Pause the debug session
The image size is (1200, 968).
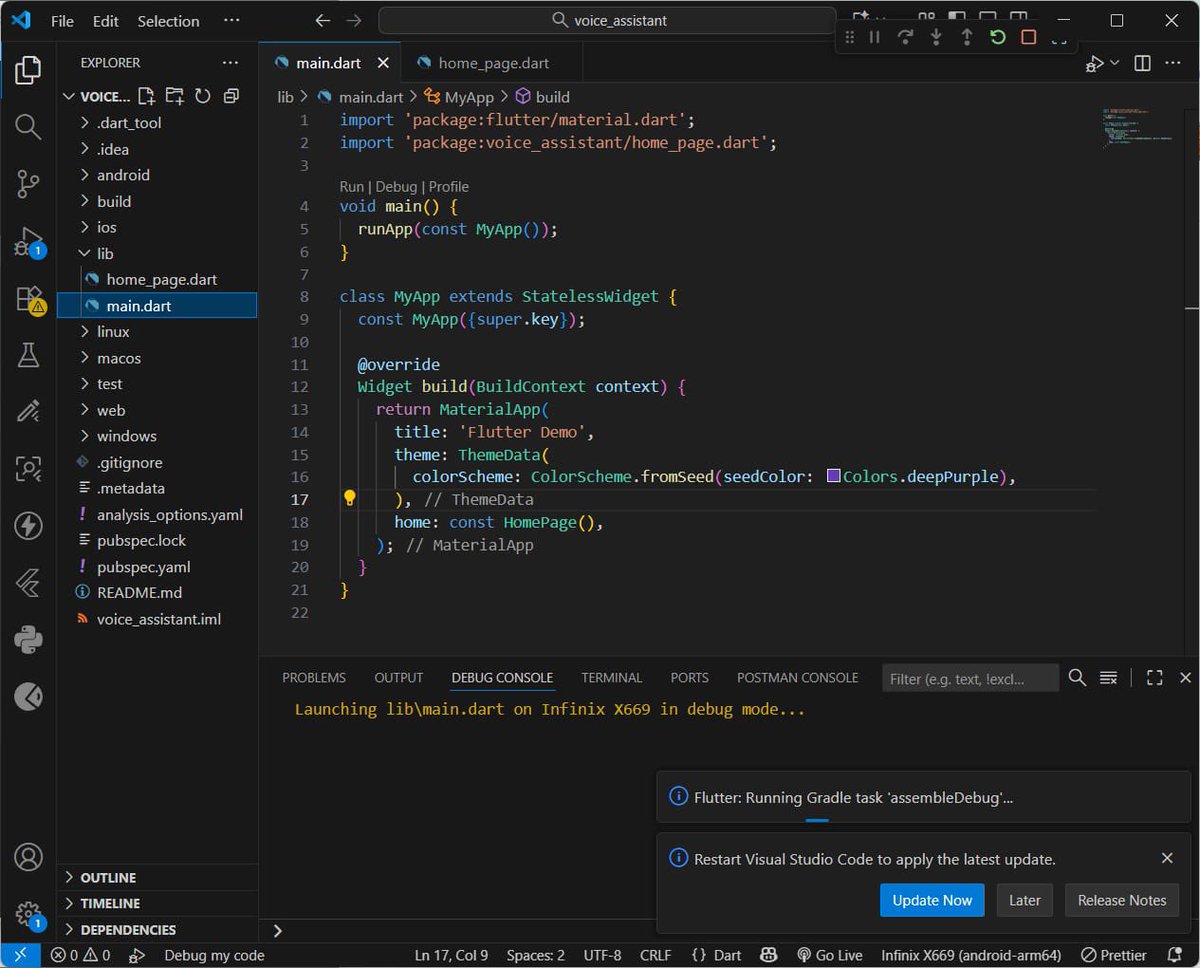click(875, 37)
